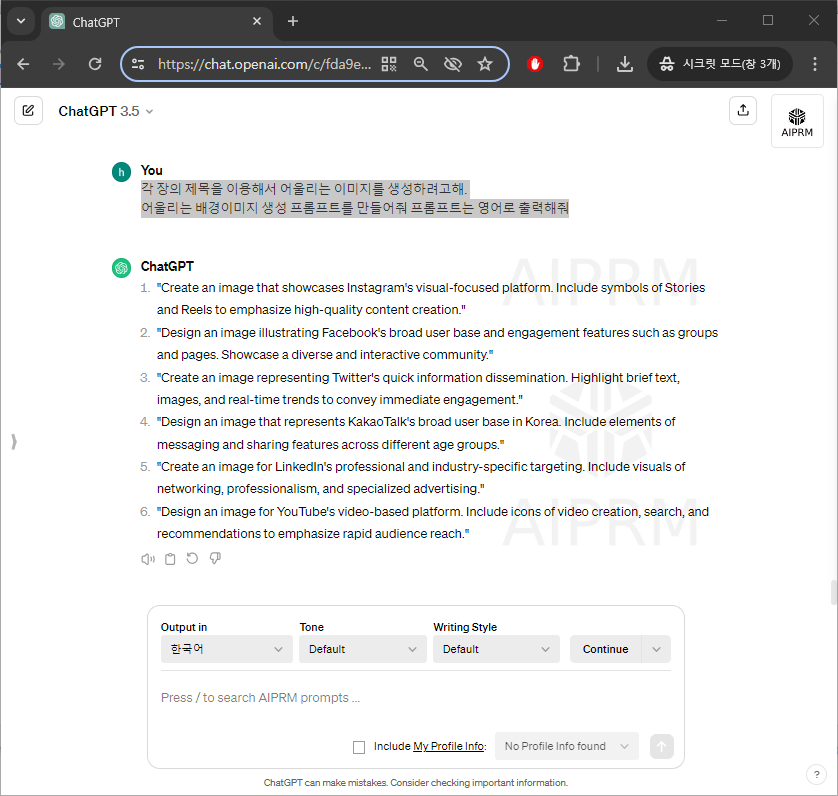Expand the sidebar handle on left edge

coord(14,442)
